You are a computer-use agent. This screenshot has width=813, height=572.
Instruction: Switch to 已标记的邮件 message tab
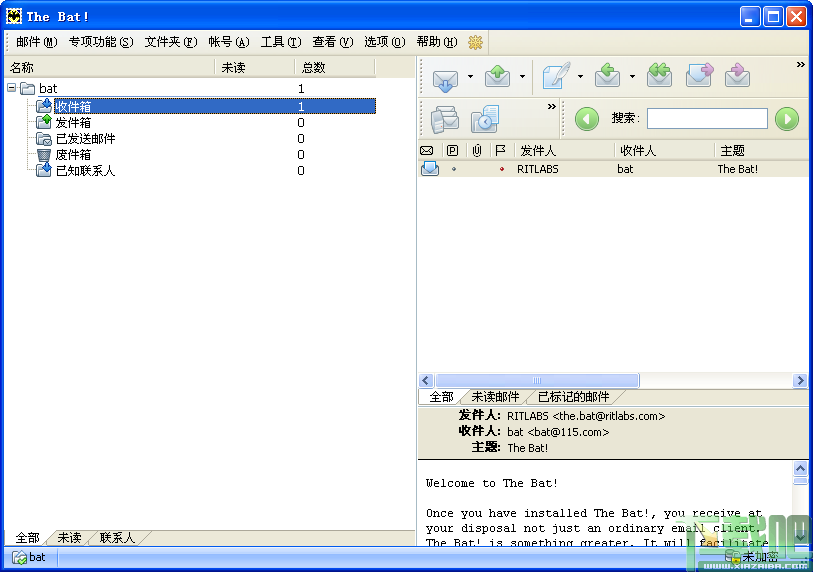[573, 397]
